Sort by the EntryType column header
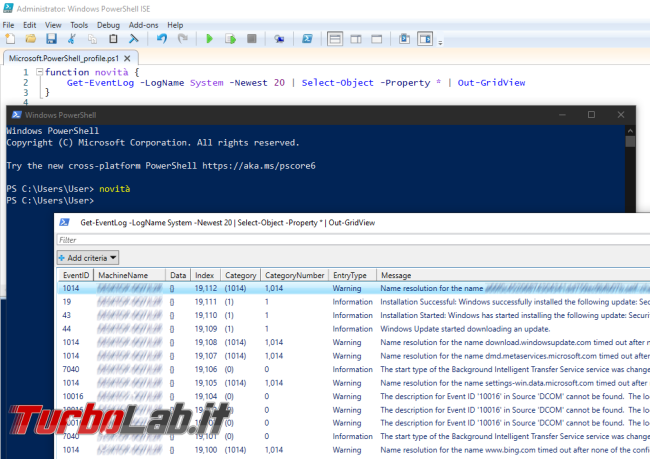This screenshot has width=650, height=459. coord(352,275)
